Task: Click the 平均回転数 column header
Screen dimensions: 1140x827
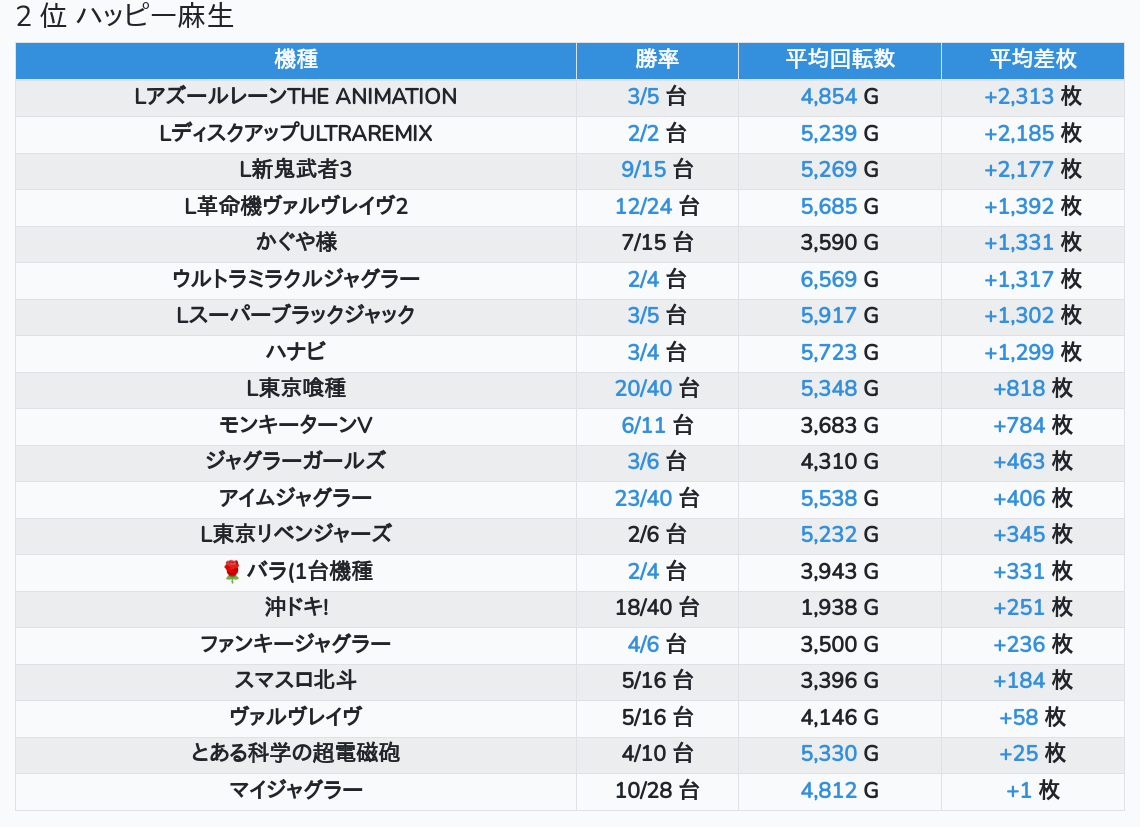Action: (840, 60)
